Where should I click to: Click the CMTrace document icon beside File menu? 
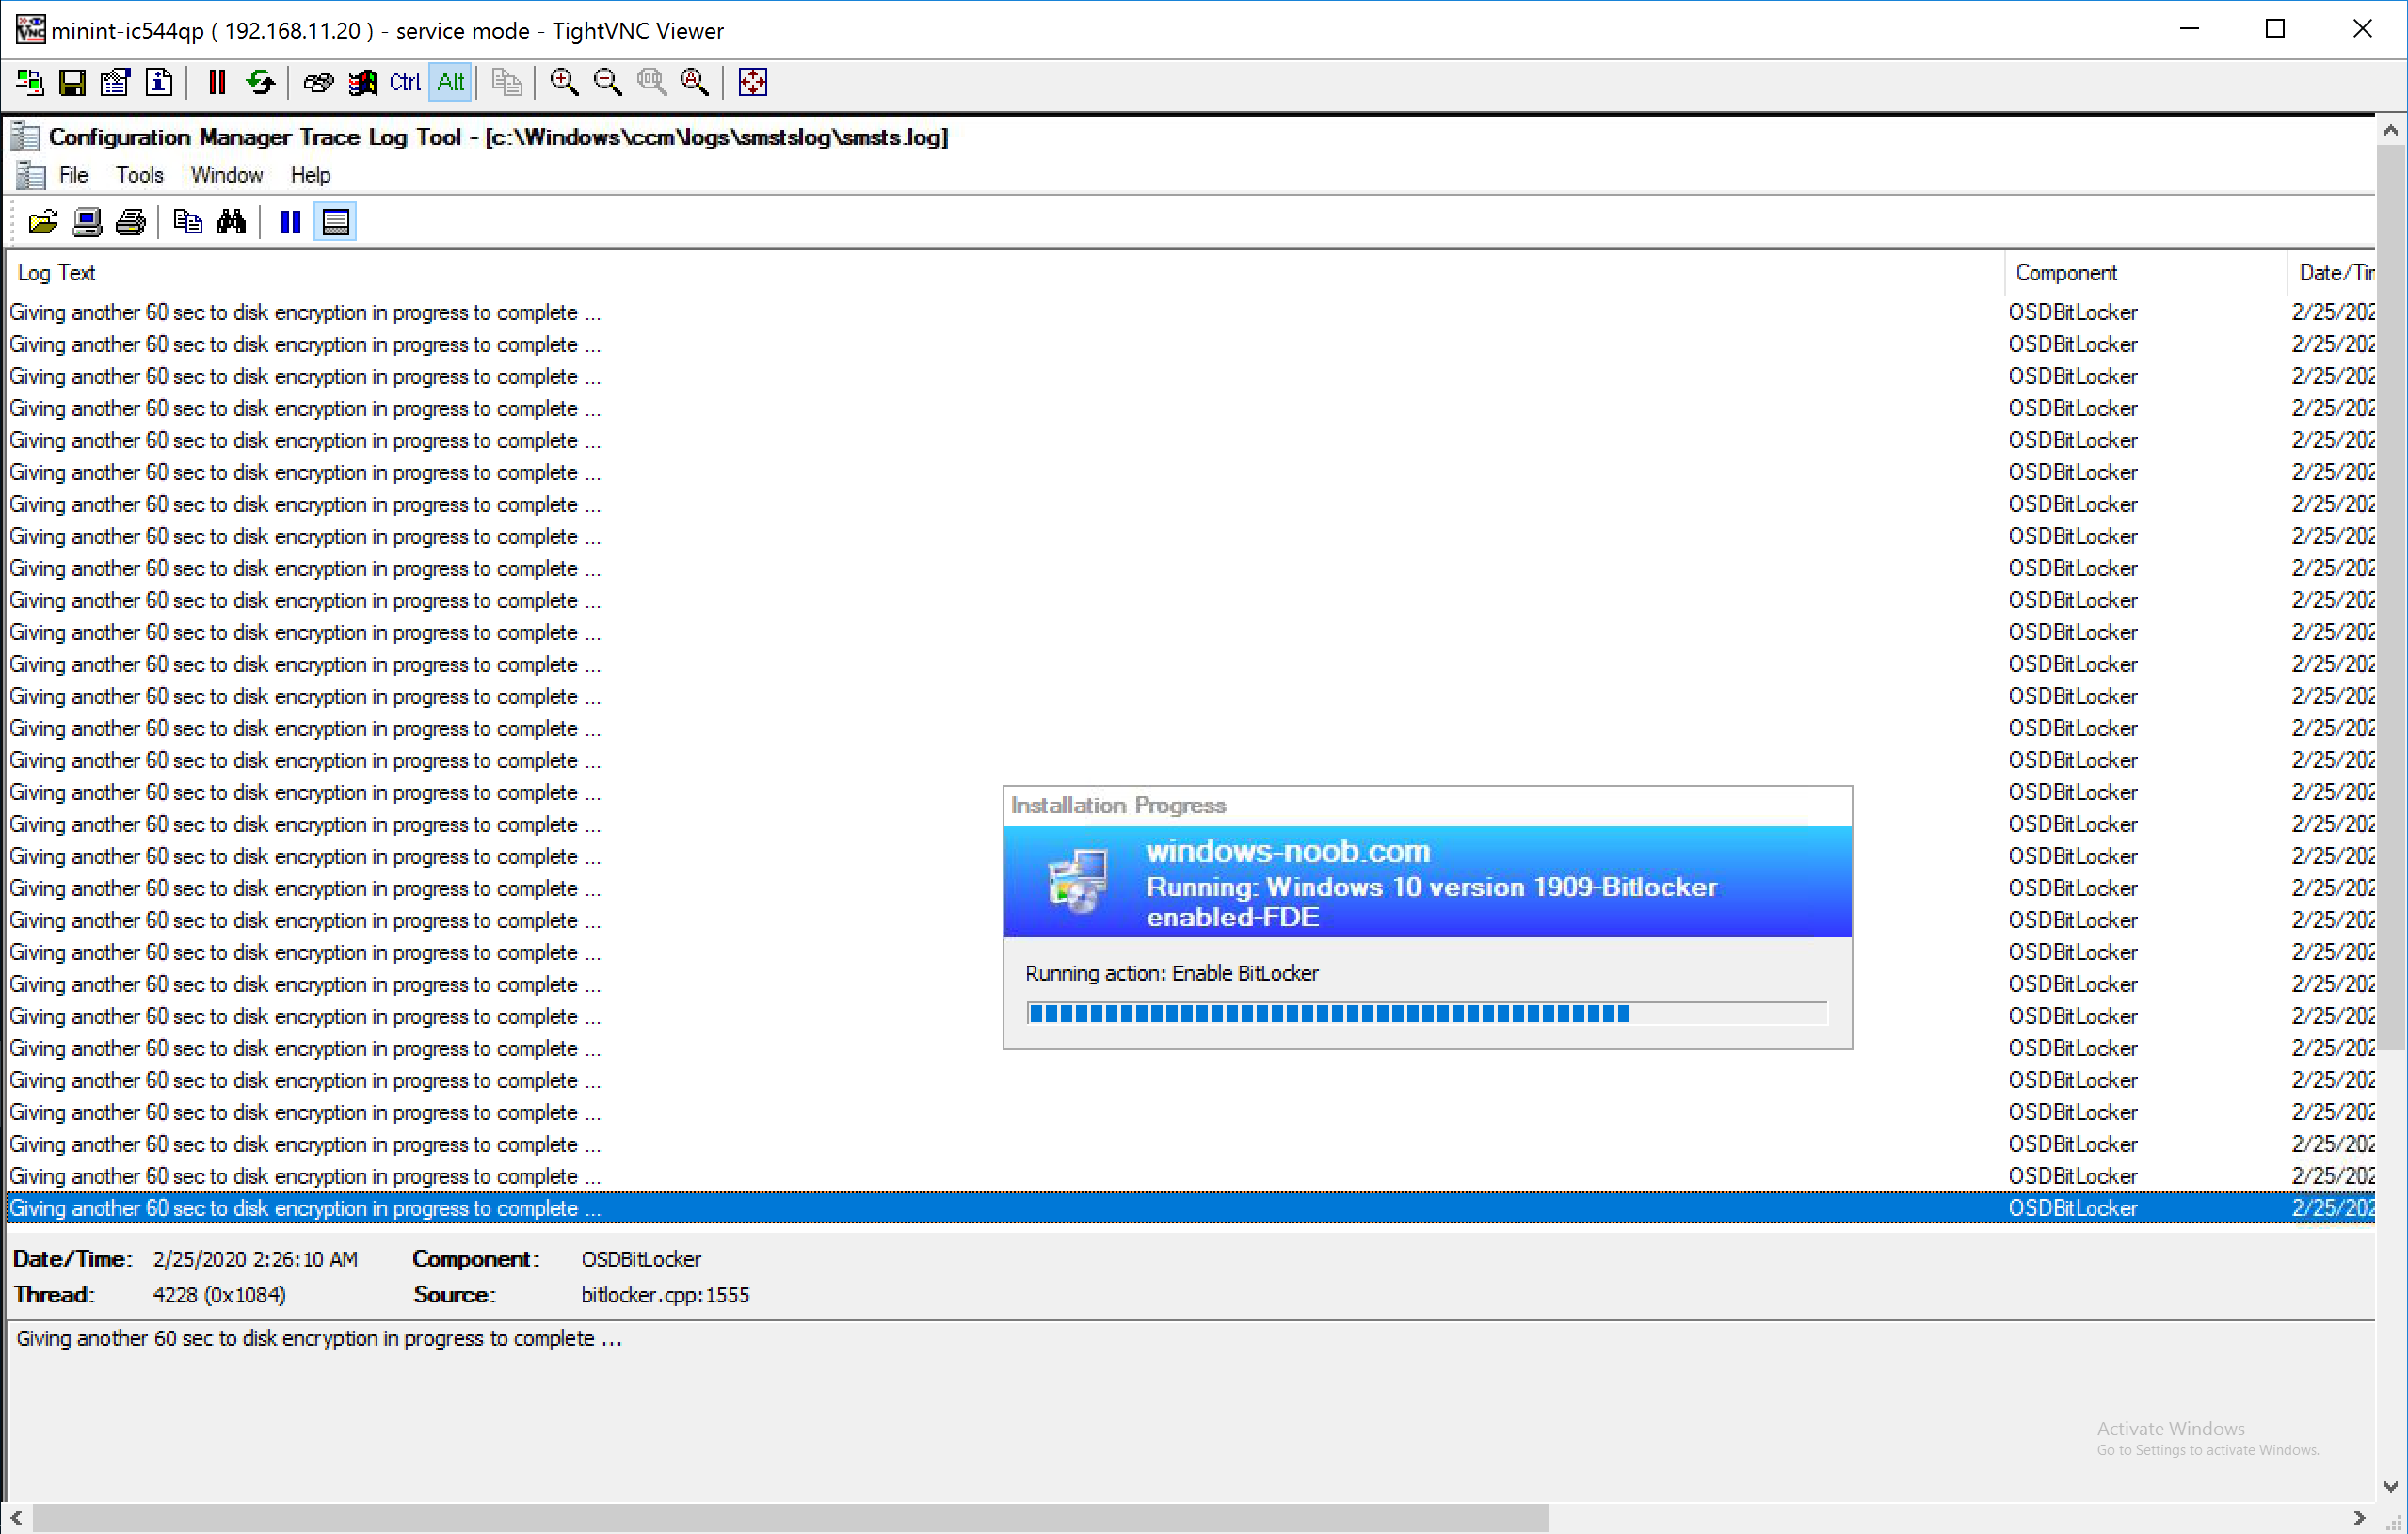tap(31, 175)
